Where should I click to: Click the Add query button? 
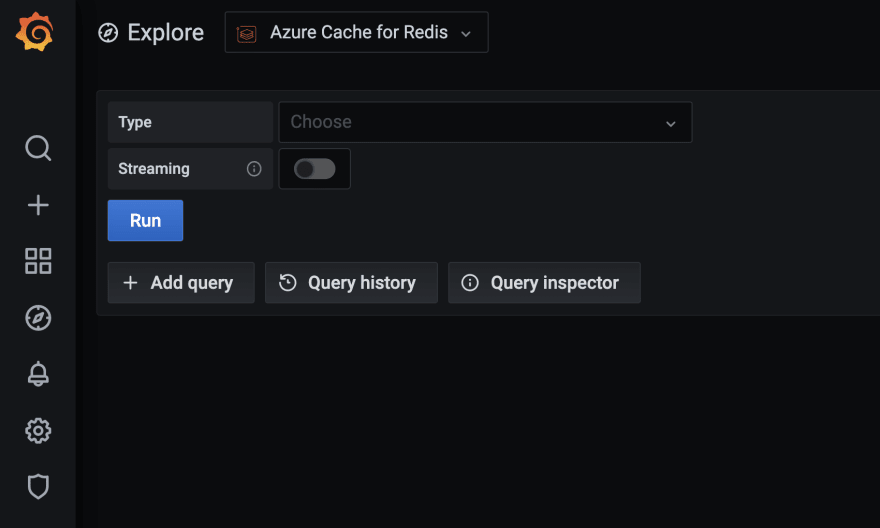[181, 283]
